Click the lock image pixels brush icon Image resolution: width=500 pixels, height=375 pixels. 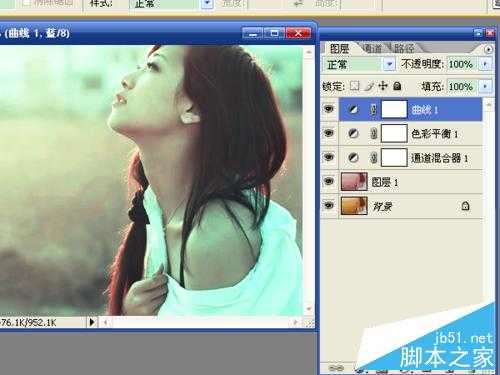(x=369, y=86)
